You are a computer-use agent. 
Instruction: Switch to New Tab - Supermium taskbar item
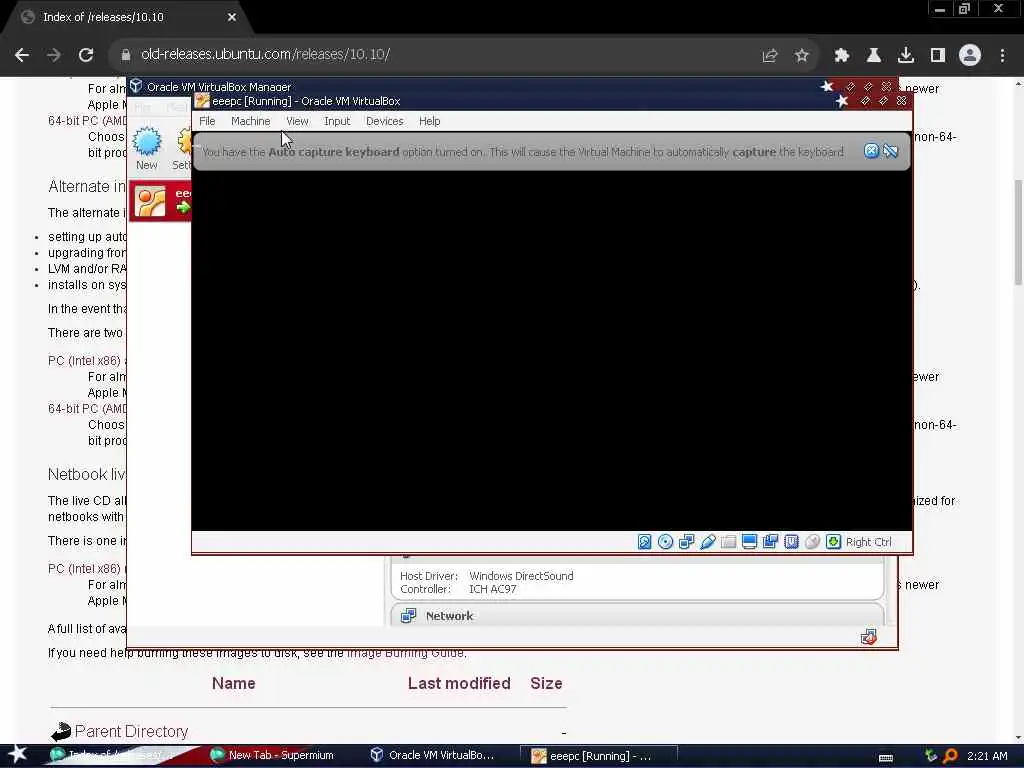273,756
